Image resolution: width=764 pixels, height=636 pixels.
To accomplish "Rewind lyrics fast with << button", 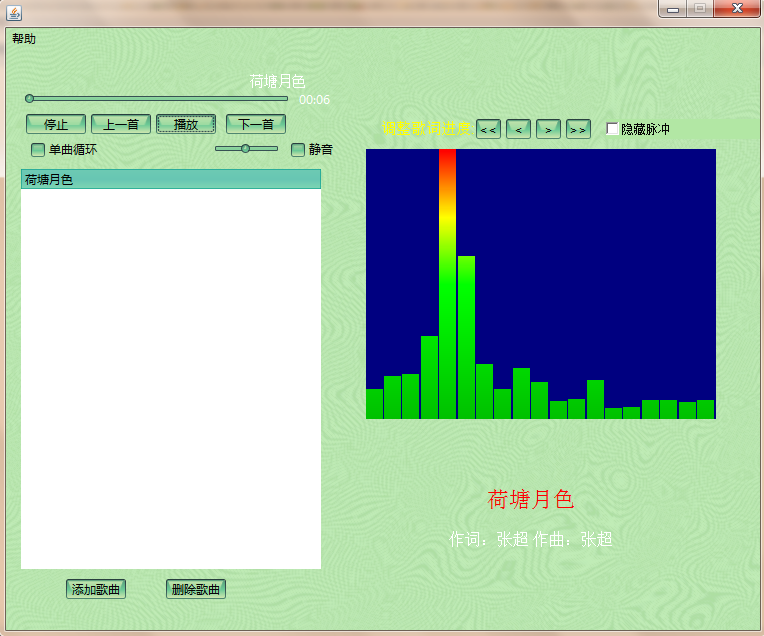I will pos(488,130).
